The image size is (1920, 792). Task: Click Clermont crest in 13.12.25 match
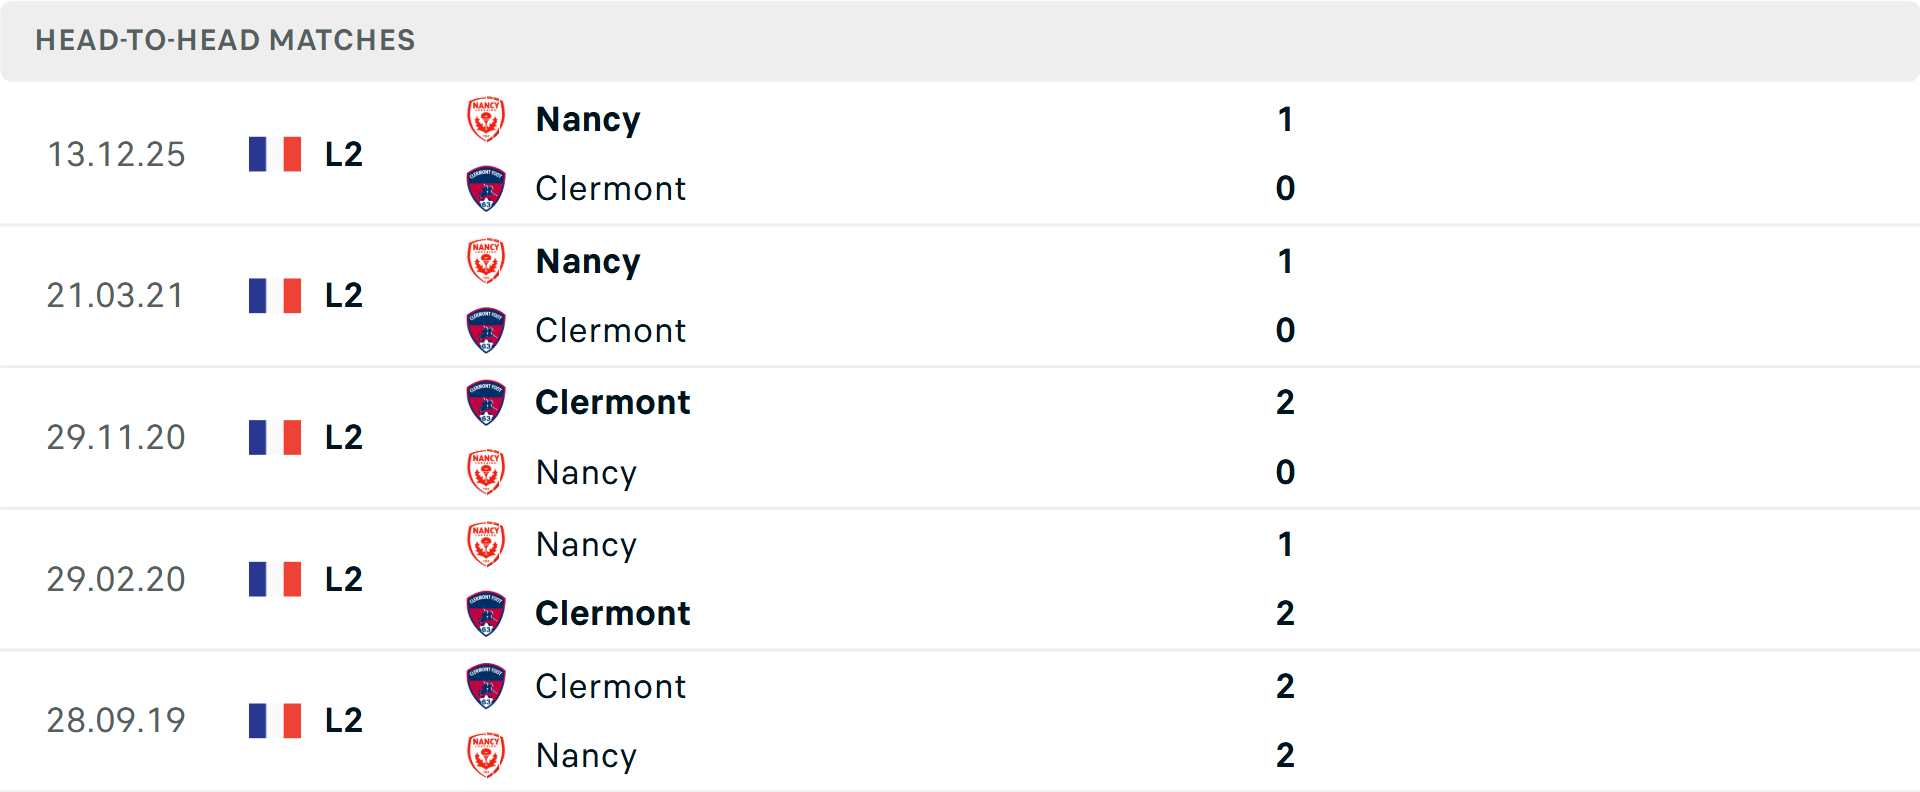pyautogui.click(x=486, y=189)
